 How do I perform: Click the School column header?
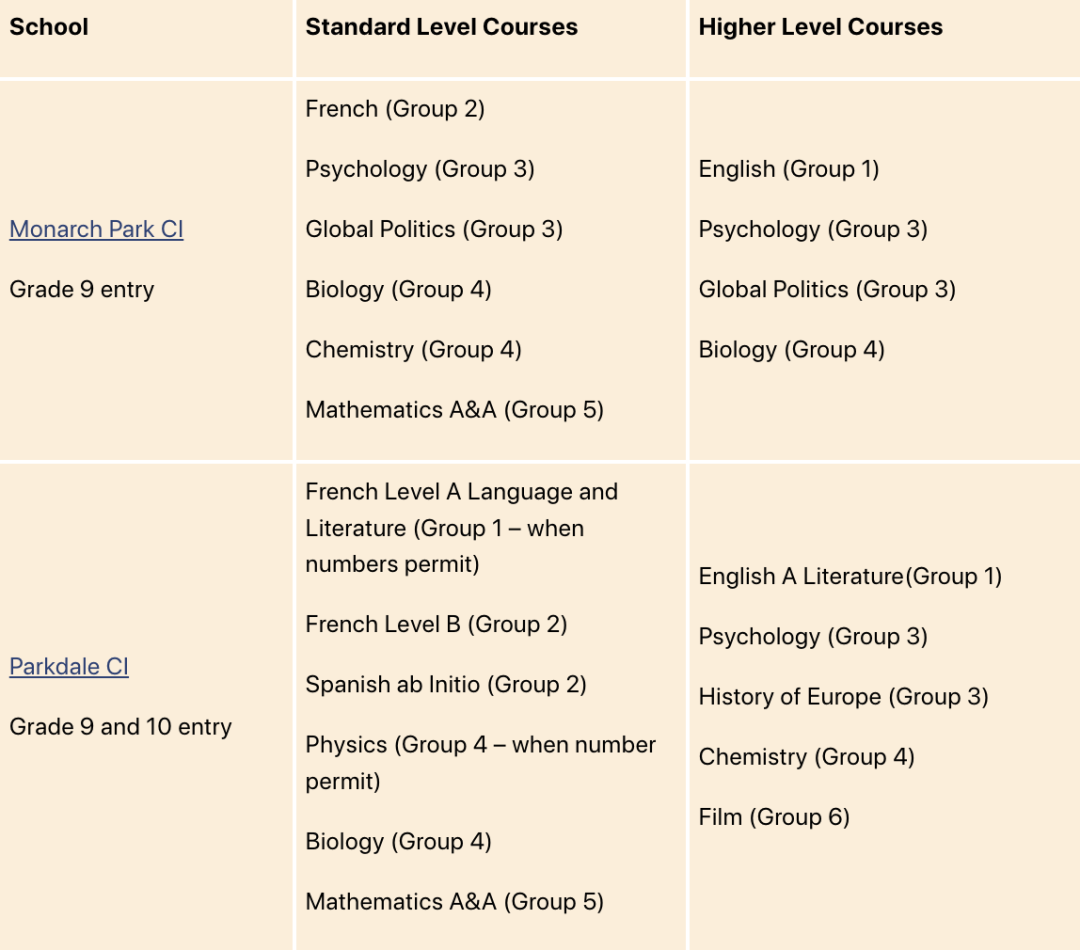tap(49, 27)
